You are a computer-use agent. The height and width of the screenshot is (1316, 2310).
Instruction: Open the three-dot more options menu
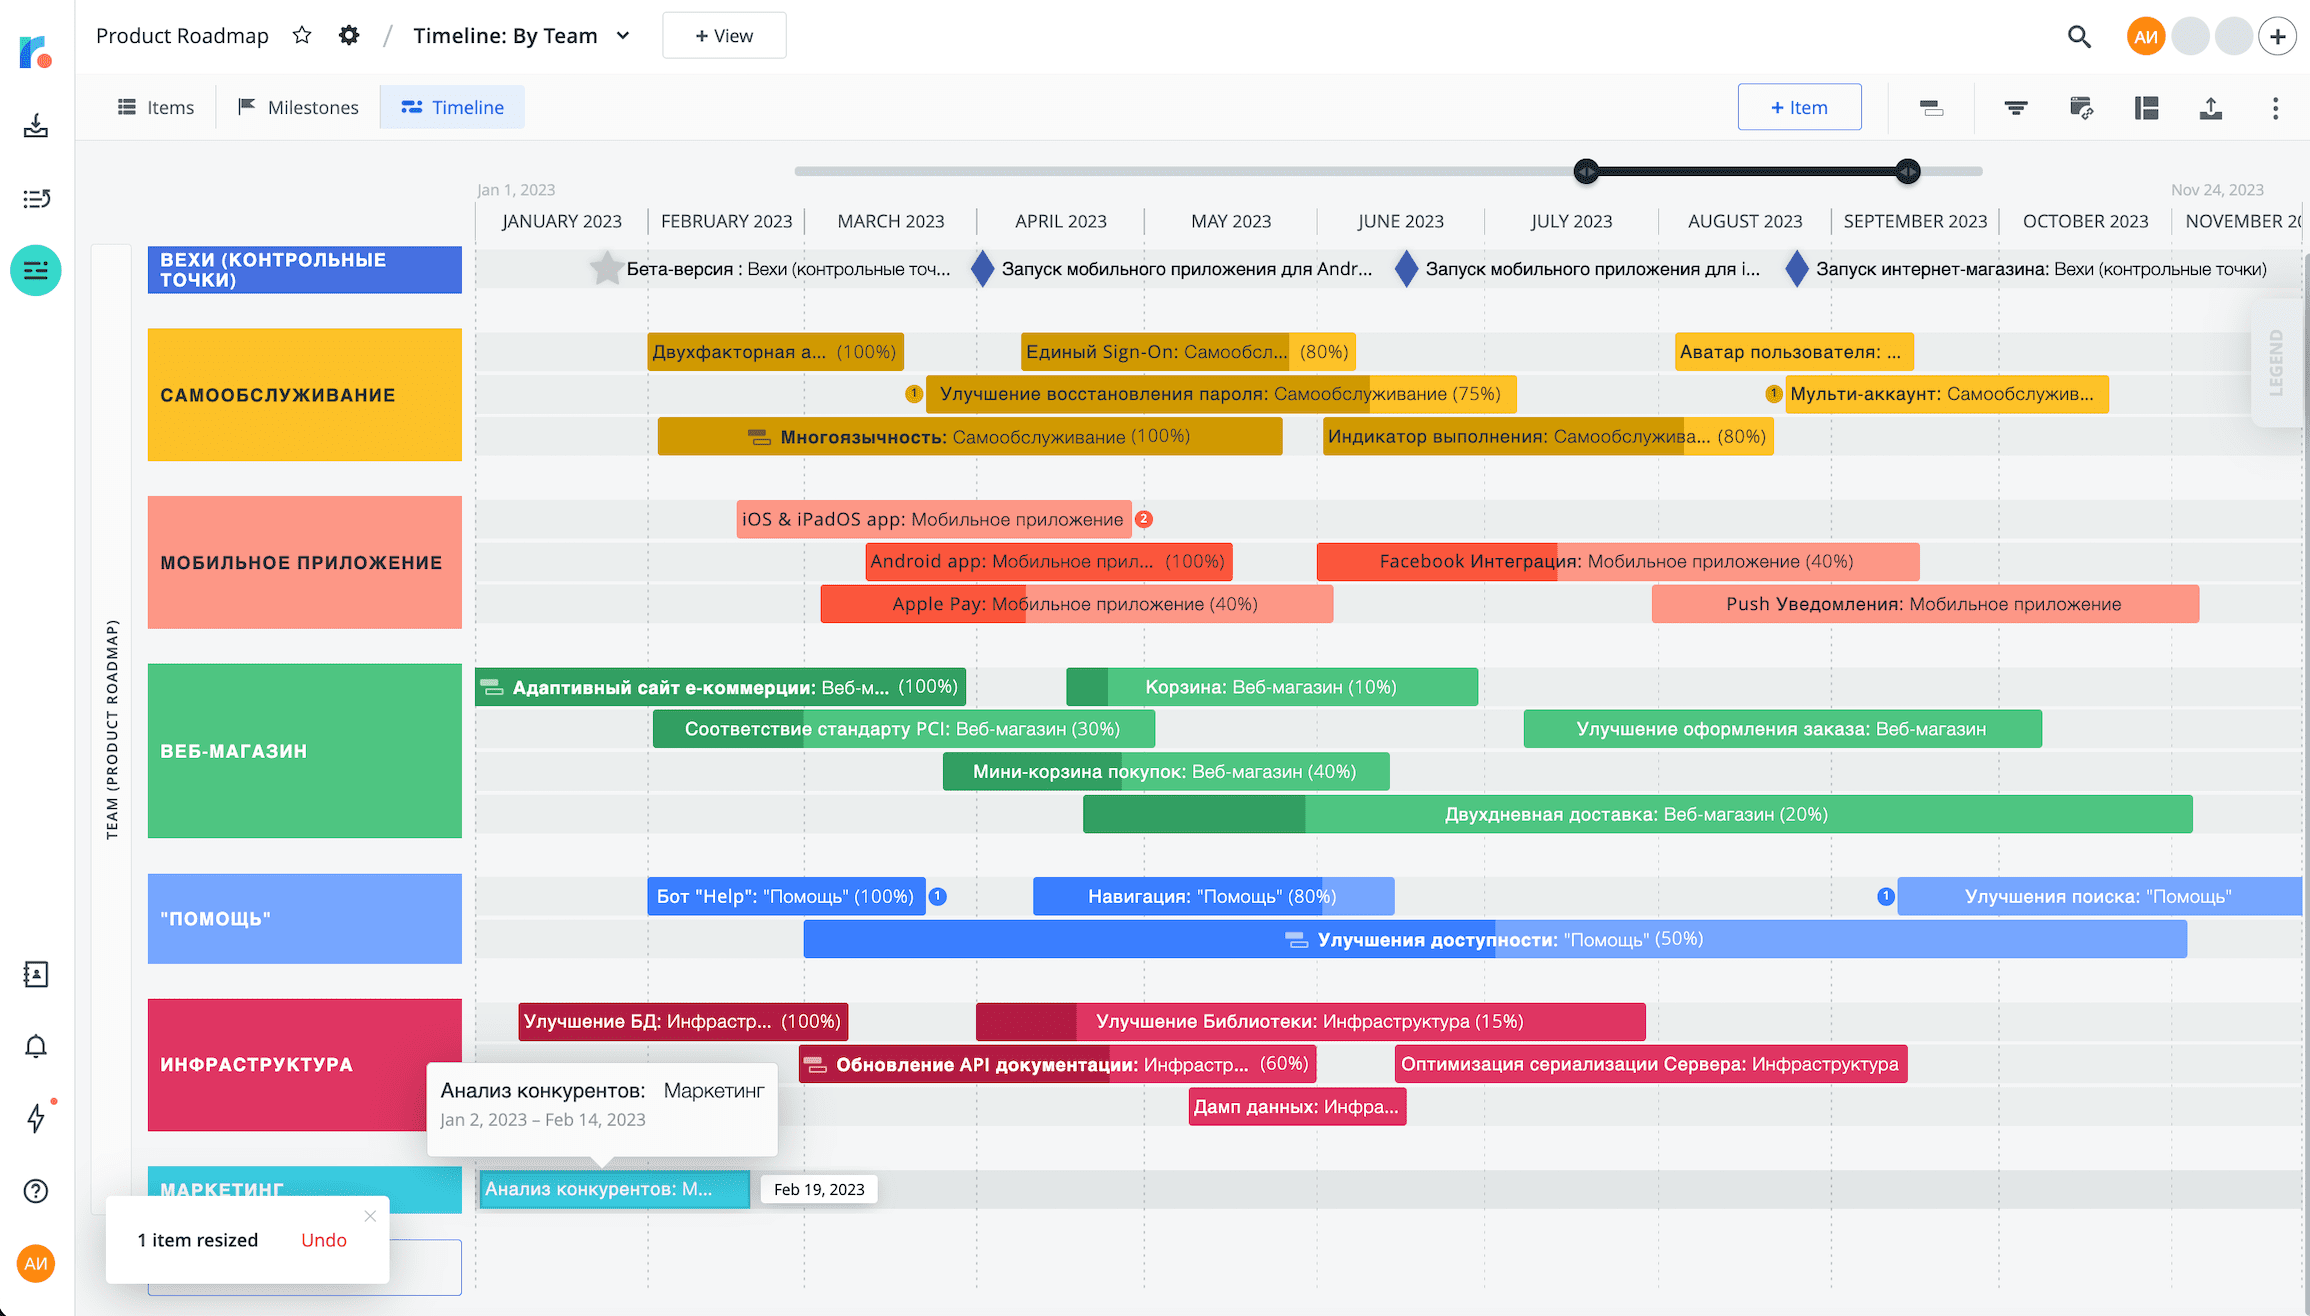click(2275, 108)
